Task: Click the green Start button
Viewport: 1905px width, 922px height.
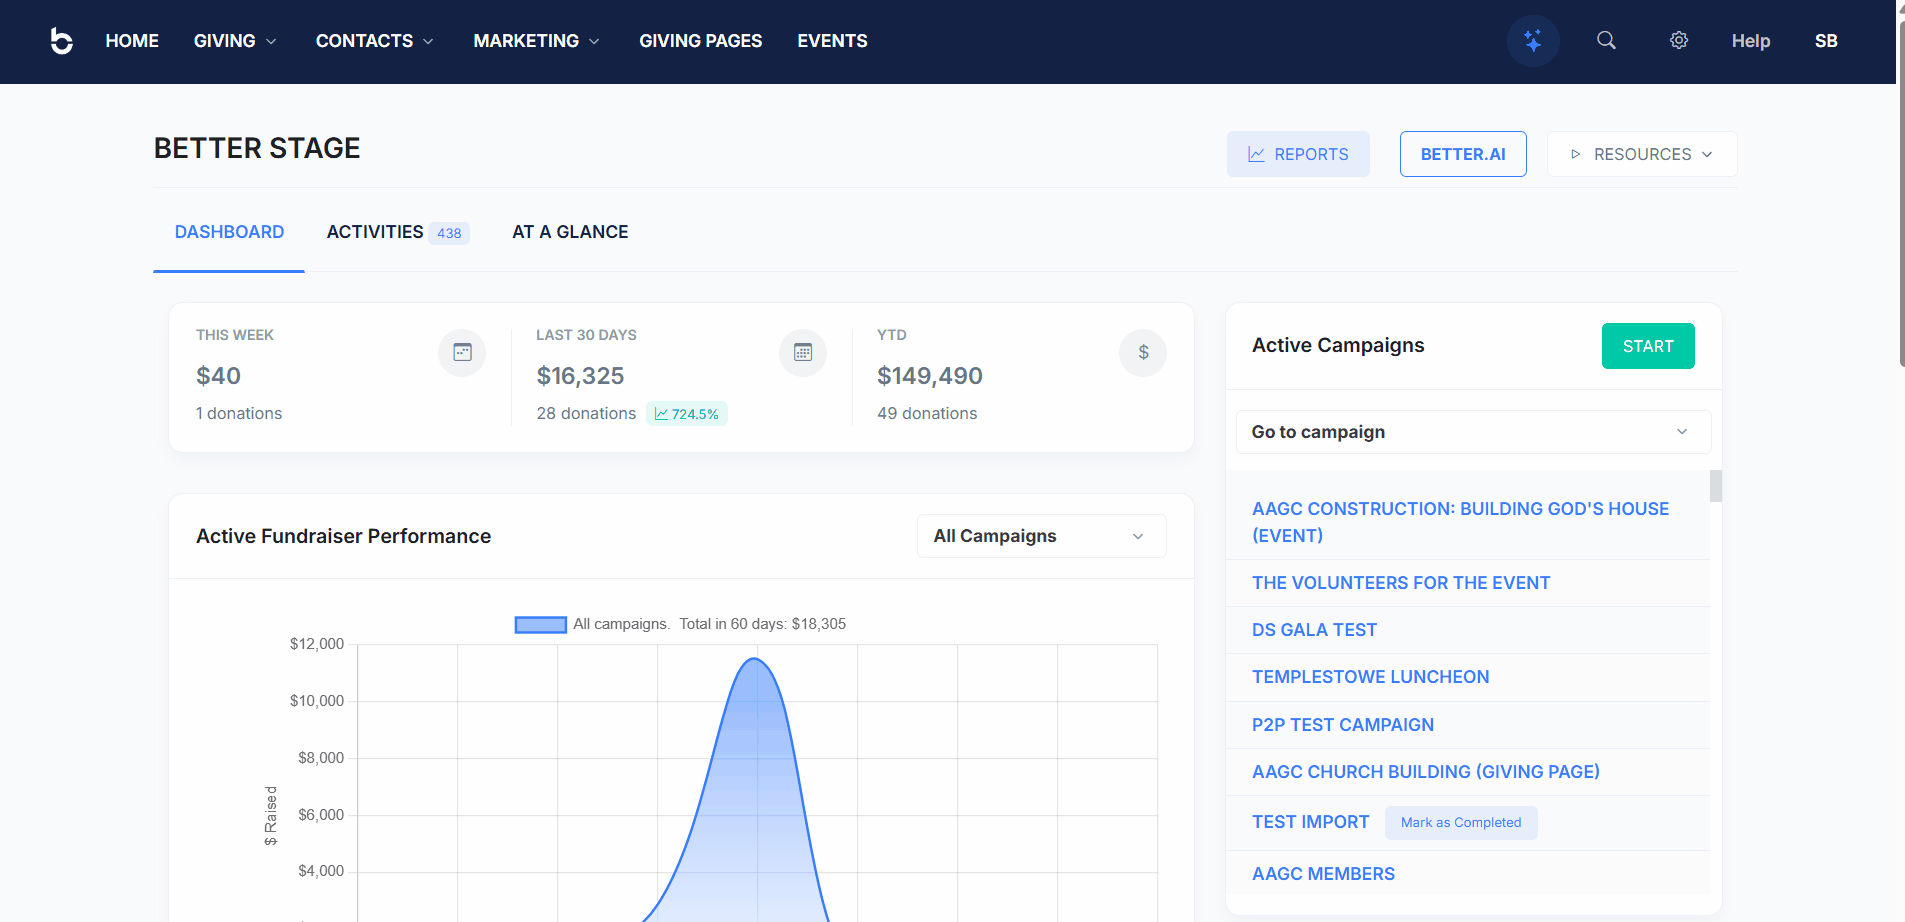Action: [x=1648, y=346]
